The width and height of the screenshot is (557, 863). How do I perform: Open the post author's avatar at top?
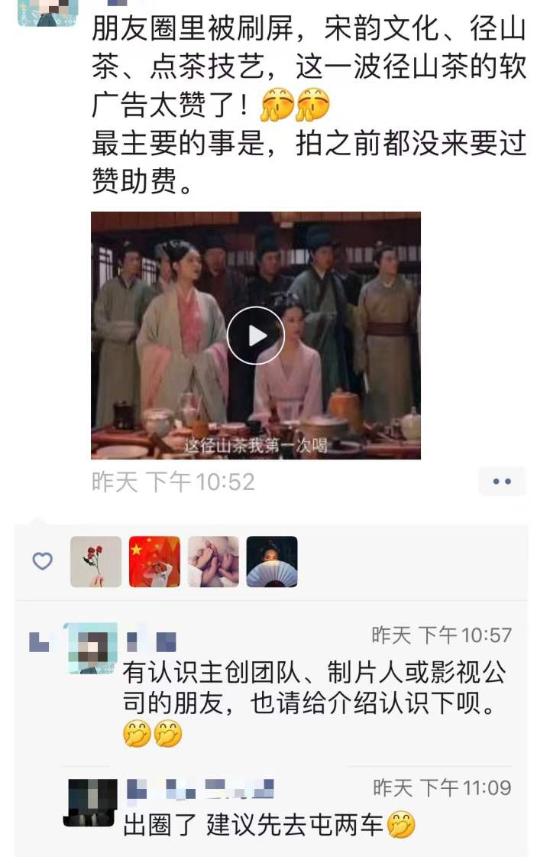click(x=48, y=12)
